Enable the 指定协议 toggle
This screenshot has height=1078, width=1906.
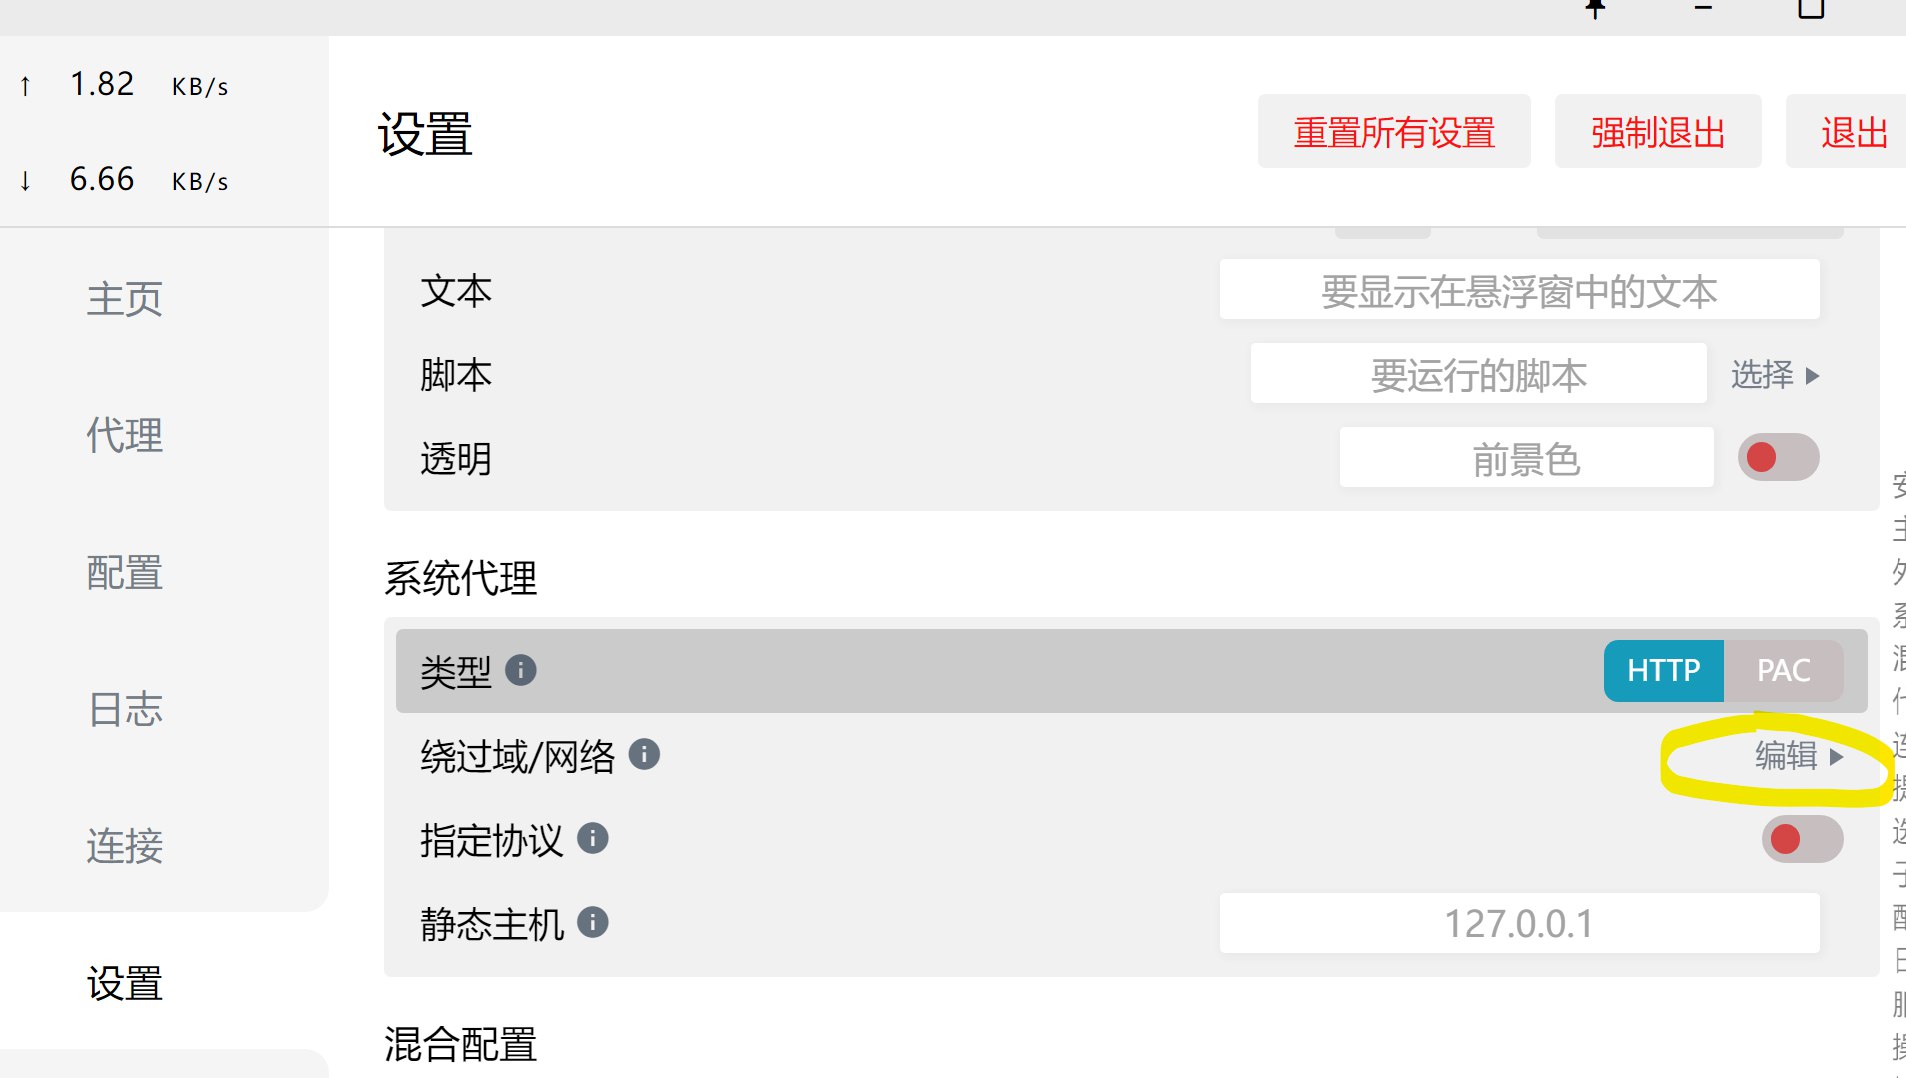click(1802, 839)
